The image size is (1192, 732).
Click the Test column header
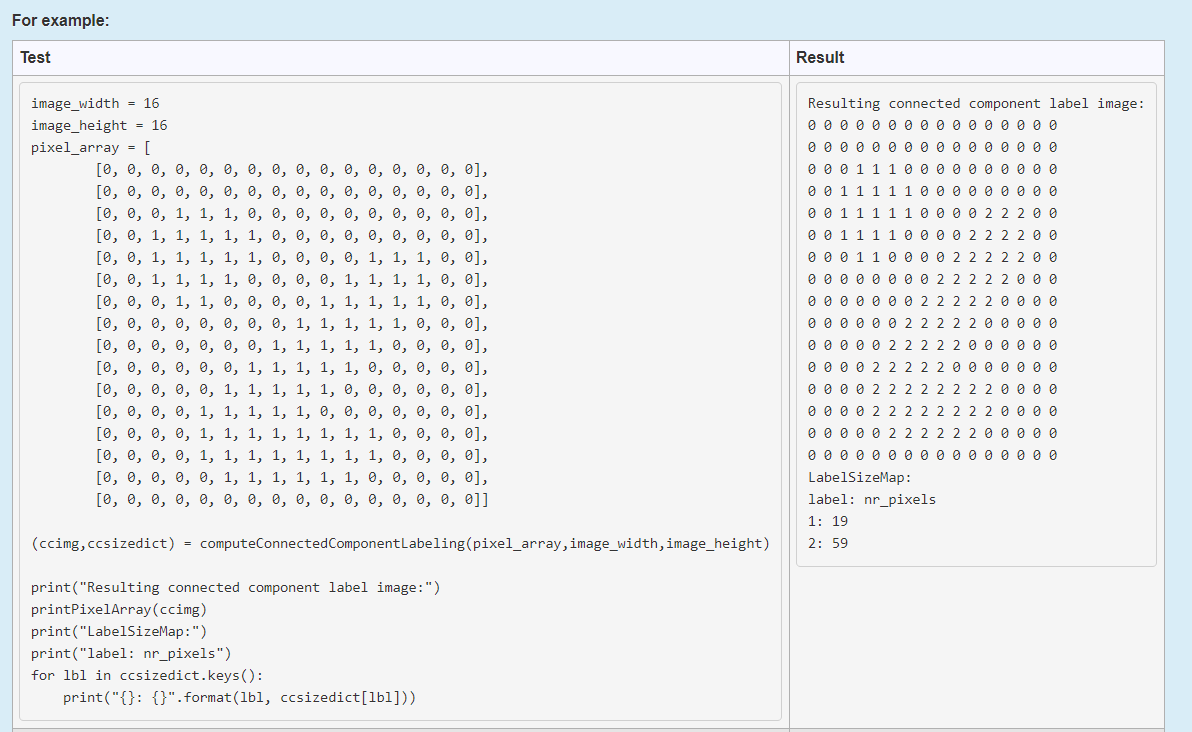point(34,58)
